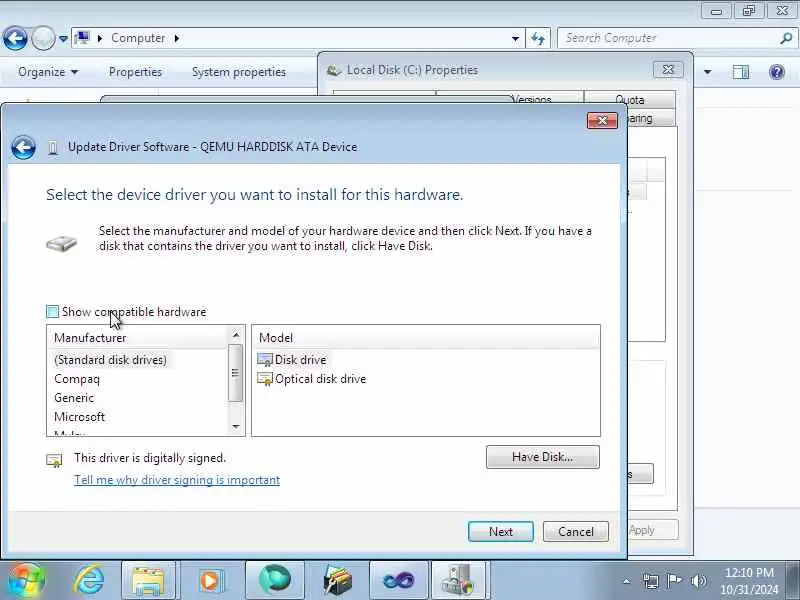Select Compaq in Manufacturer list

[x=77, y=379]
